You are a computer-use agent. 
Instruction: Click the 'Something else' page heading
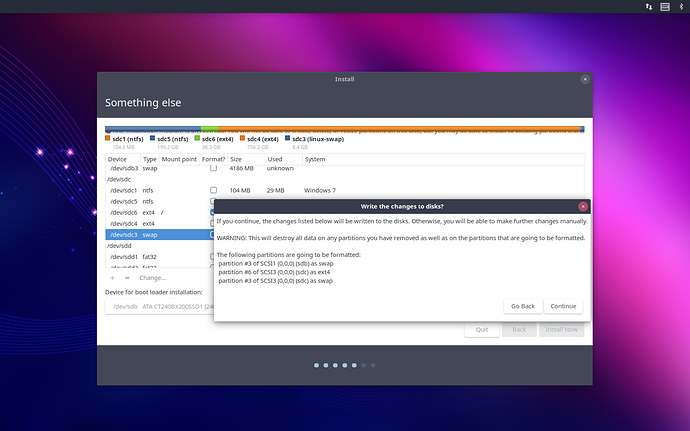pyautogui.click(x=143, y=103)
